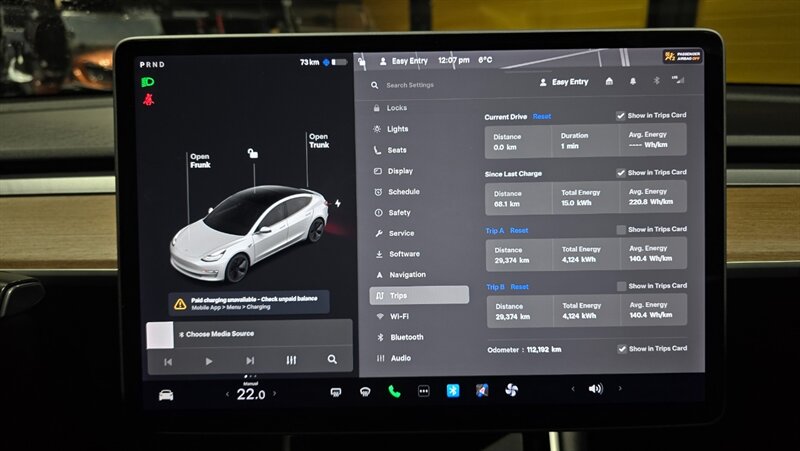The width and height of the screenshot is (800, 451).
Task: Open the media equalizer settings
Action: [291, 360]
